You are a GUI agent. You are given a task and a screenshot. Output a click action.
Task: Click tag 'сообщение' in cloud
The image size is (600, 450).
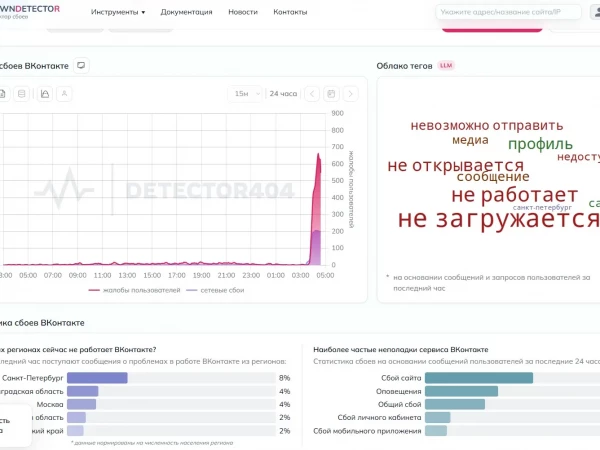pyautogui.click(x=493, y=176)
